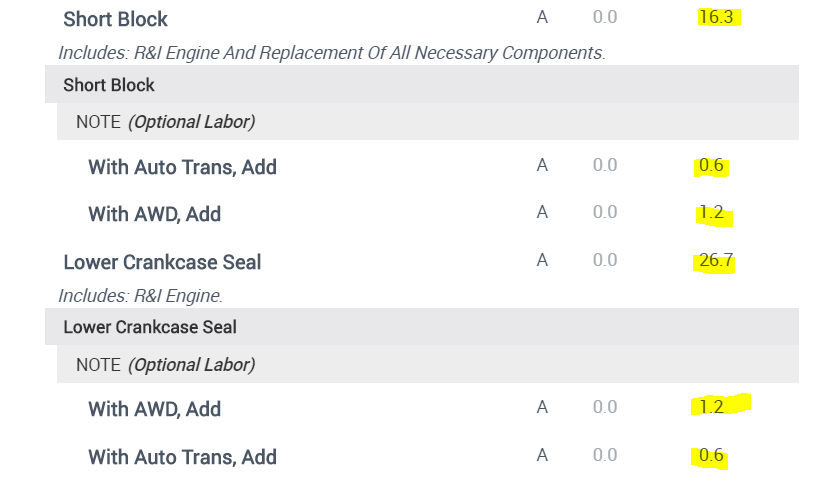The height and width of the screenshot is (490, 824).
Task: Click the 1.2 hours value in Short Block section
Action: 711,212
